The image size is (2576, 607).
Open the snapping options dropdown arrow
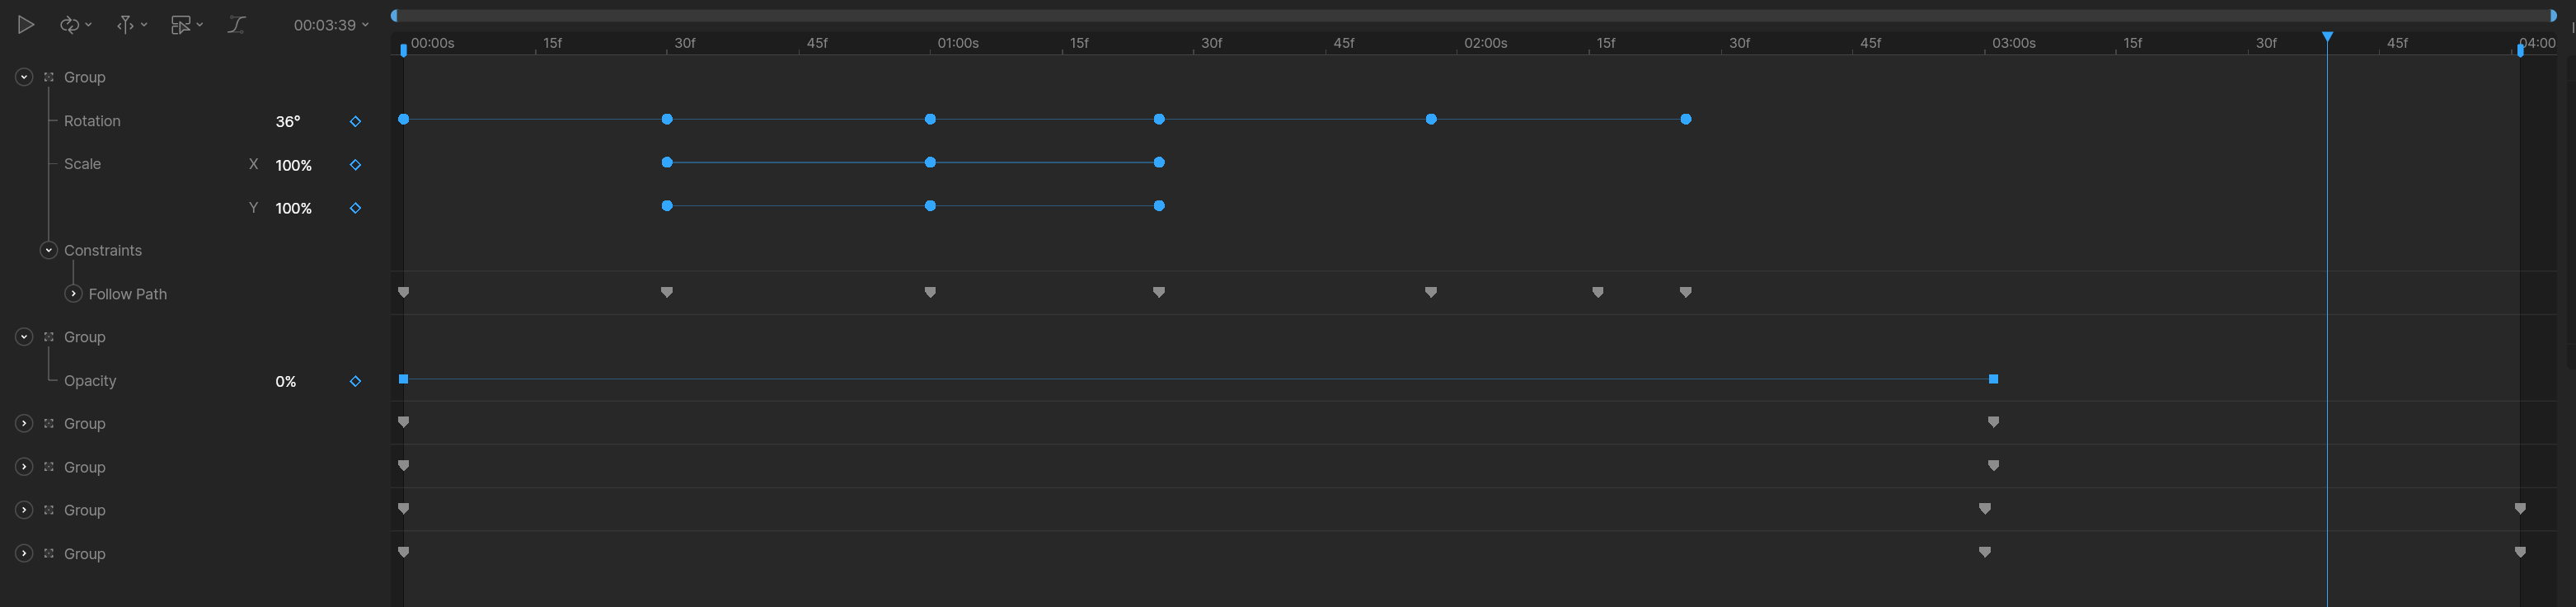coord(145,25)
